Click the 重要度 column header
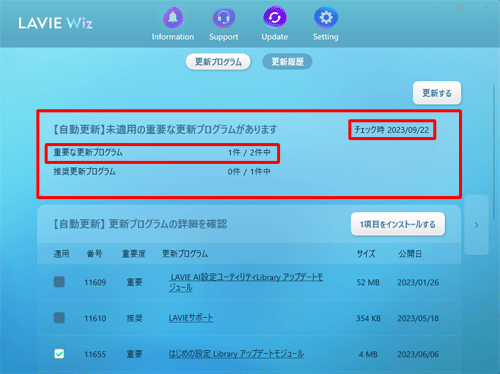This screenshot has height=374, width=500. (134, 254)
